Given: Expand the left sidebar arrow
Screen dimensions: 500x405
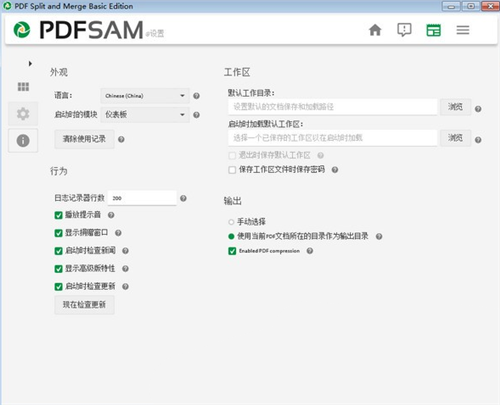Looking at the screenshot, I should [x=30, y=63].
